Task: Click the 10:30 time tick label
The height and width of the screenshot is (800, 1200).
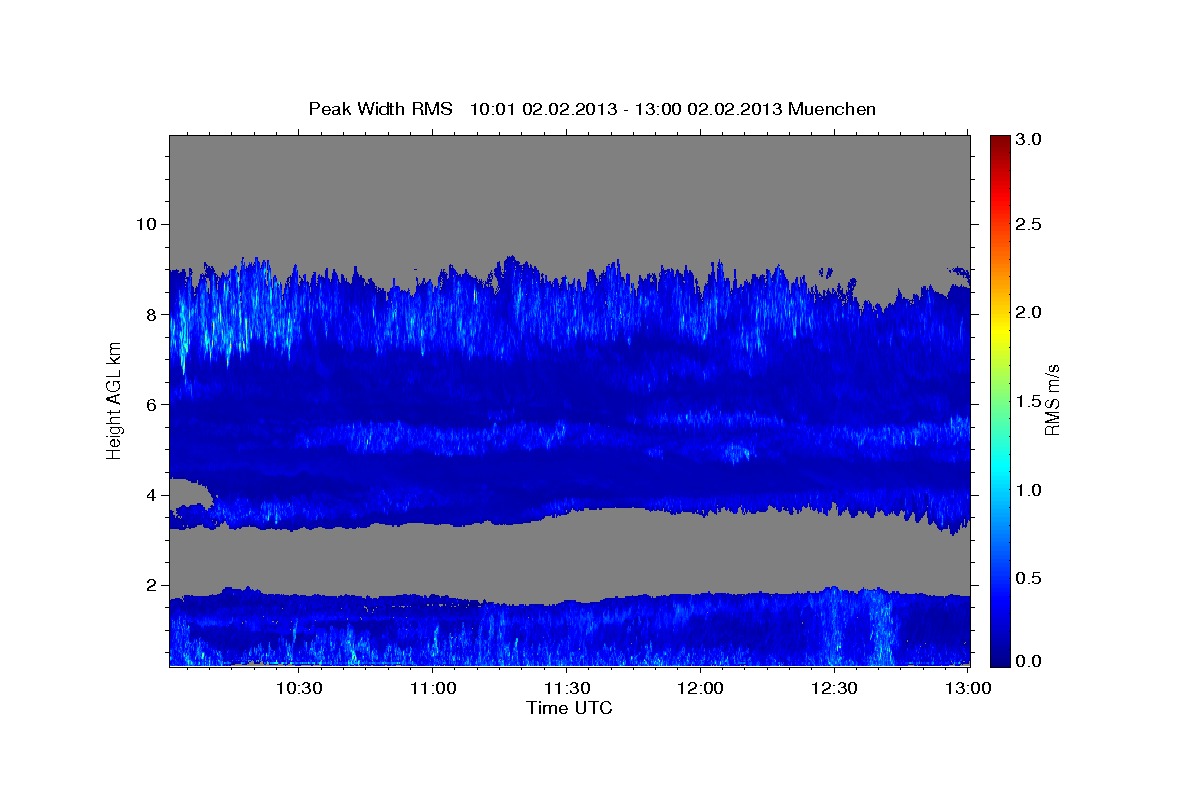Action: [x=299, y=689]
